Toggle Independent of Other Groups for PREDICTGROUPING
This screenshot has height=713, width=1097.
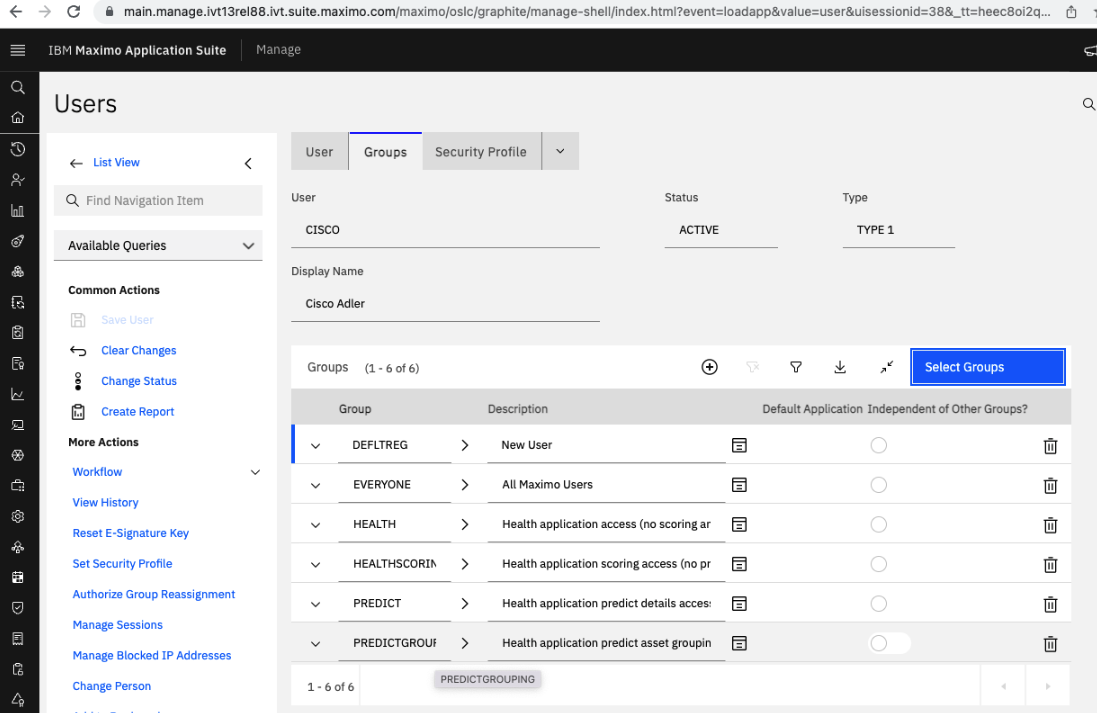click(x=889, y=643)
